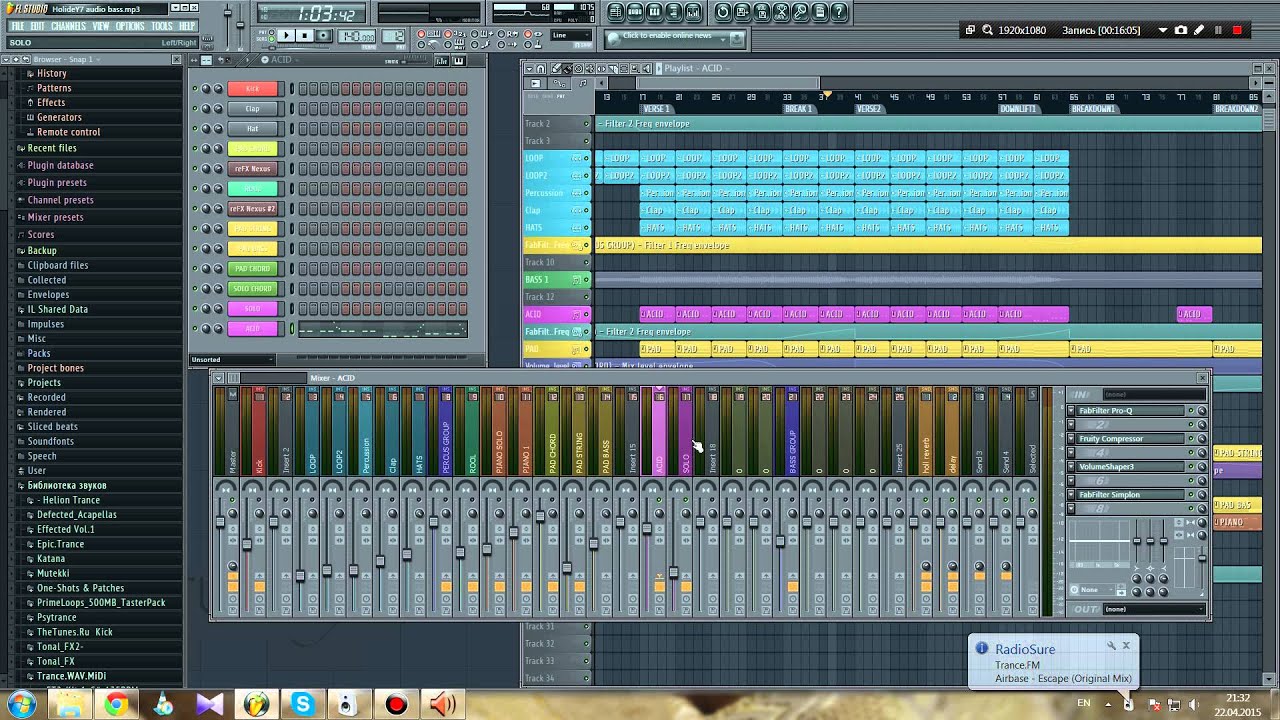Screen dimensions: 1280x720
Task: Show the step sequencer via toolbar icon
Action: click(636, 12)
